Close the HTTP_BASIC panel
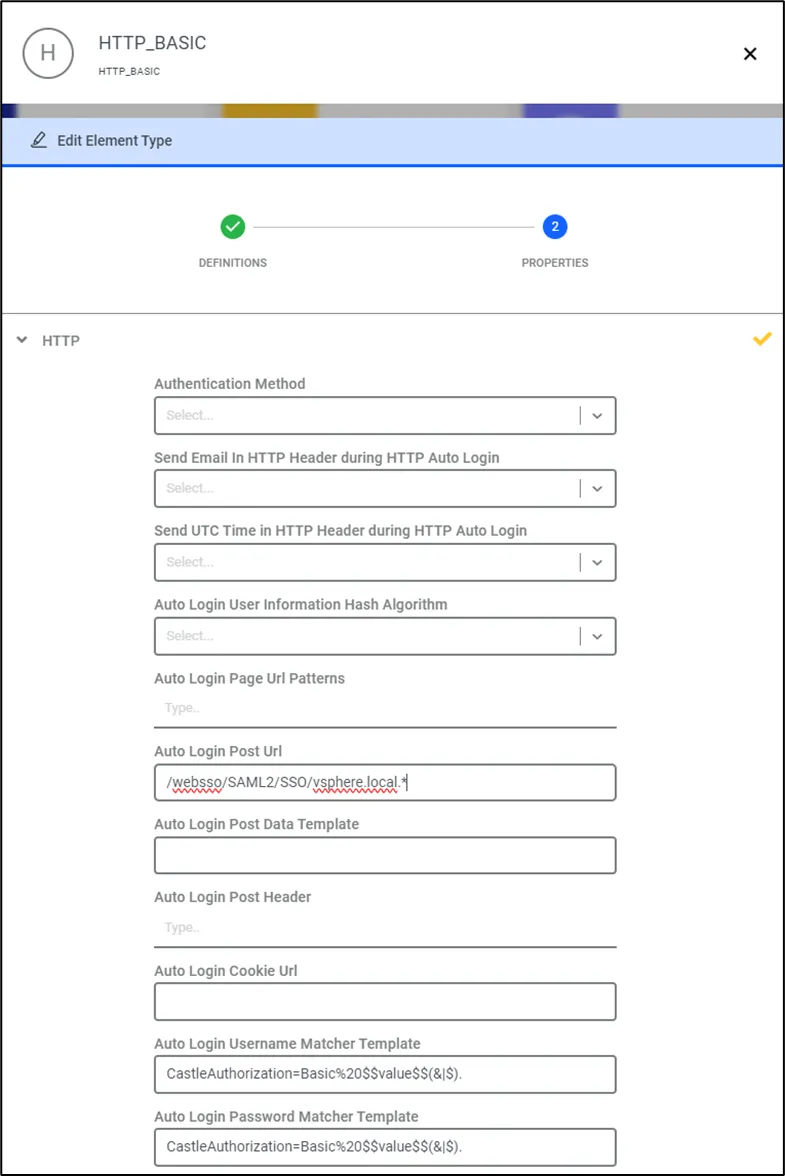 [750, 54]
